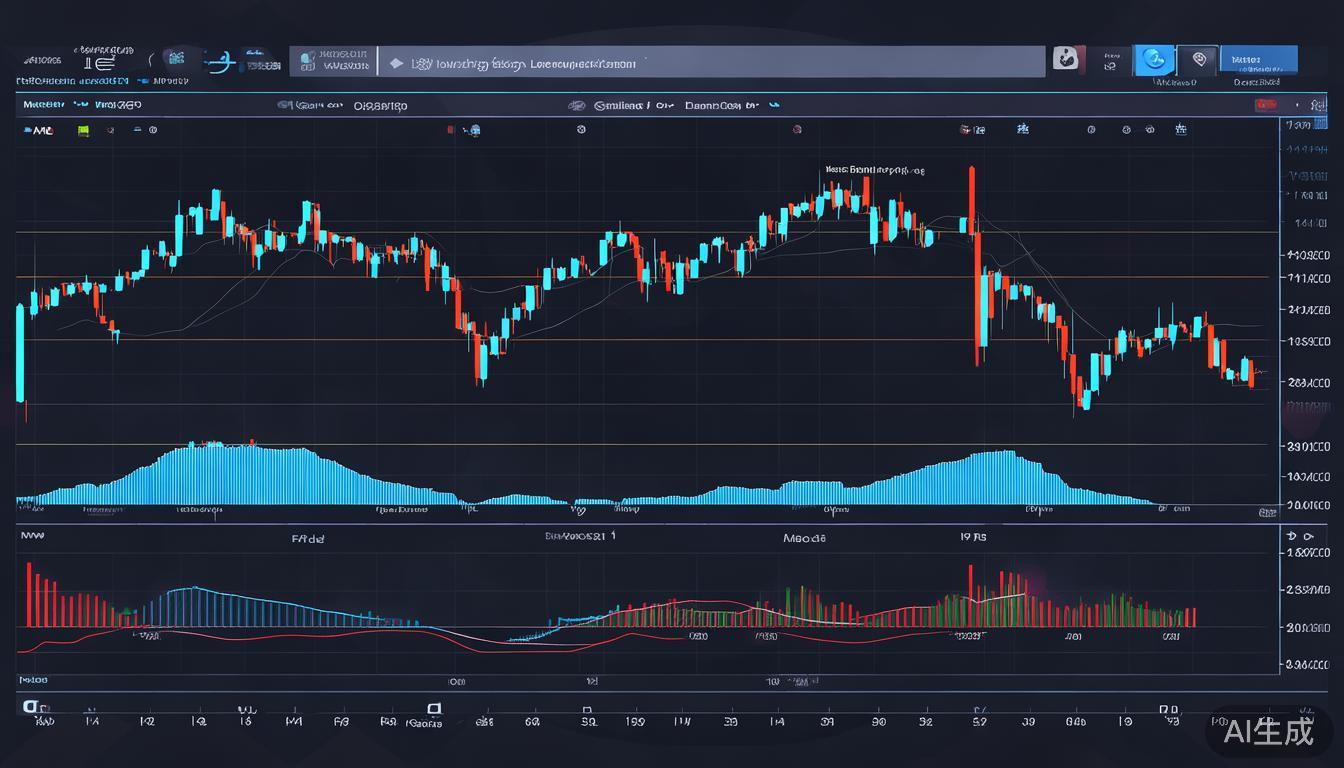Screen dimensions: 1344x768
Task: Expand the cyan chevron beside the Deonn label
Action: tap(773, 104)
